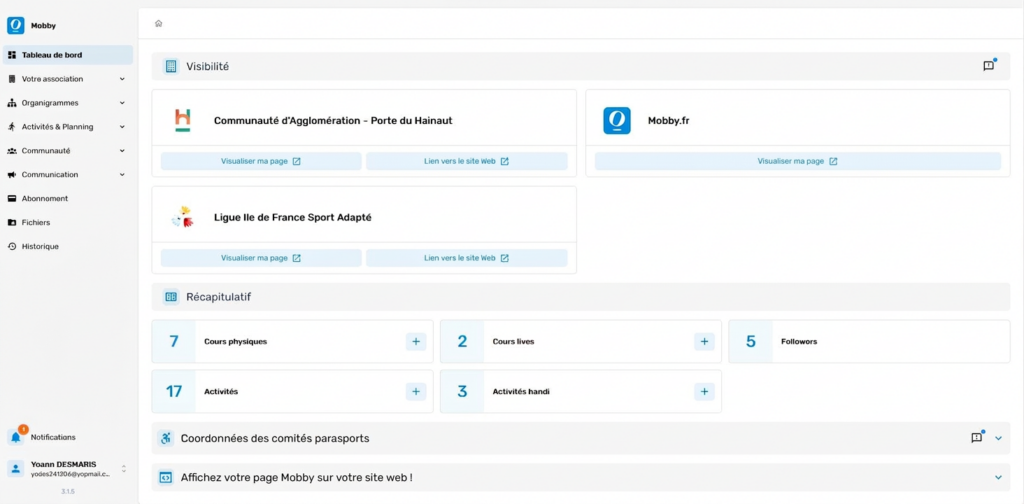
Task: Click the home breadcrumb icon
Action: tap(158, 23)
